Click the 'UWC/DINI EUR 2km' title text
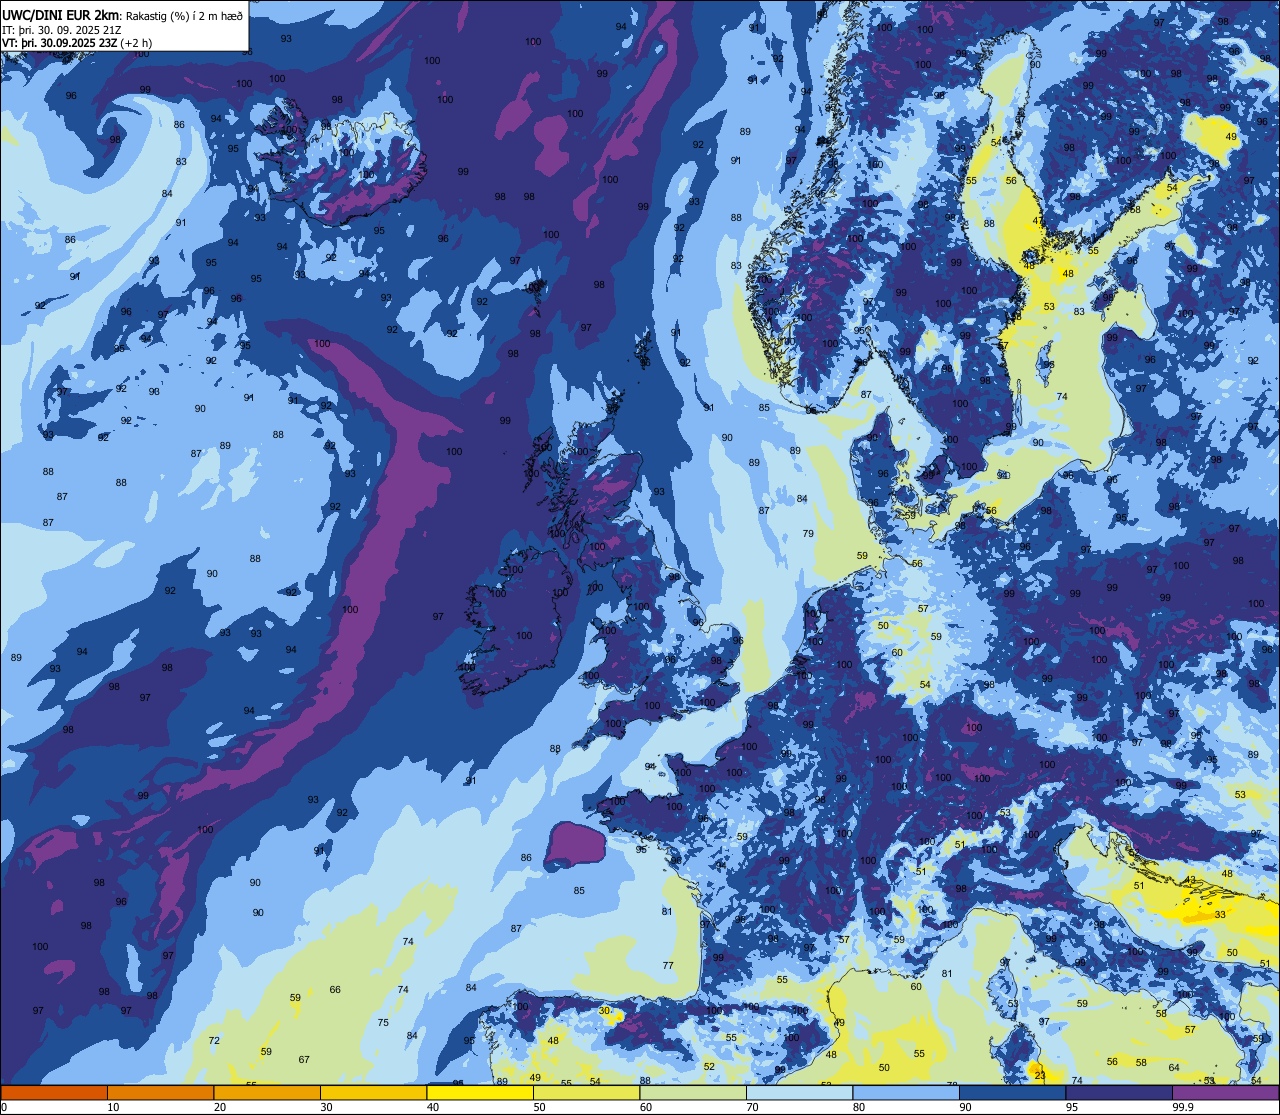Image resolution: width=1280 pixels, height=1115 pixels. click(60, 14)
